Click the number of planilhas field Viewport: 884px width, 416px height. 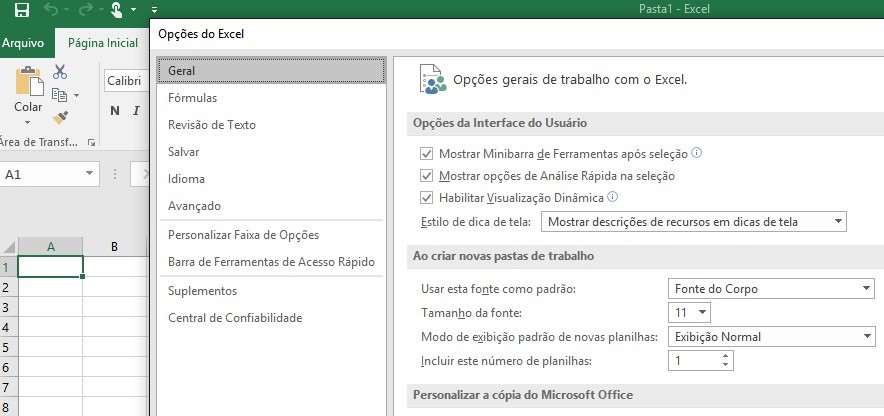694,361
